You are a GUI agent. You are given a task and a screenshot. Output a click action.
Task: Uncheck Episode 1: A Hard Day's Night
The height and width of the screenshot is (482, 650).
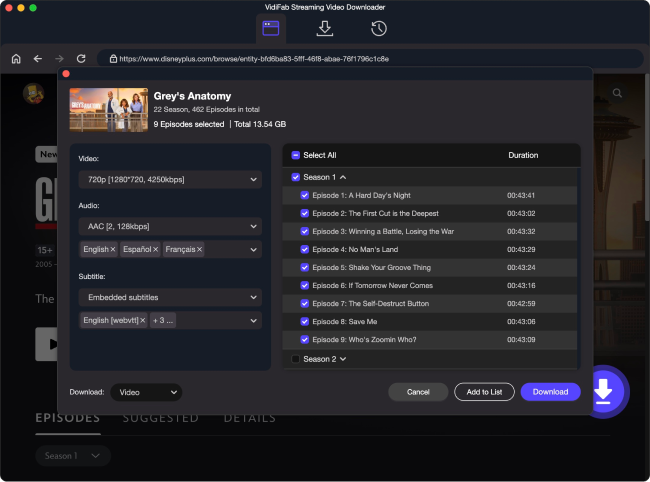[x=305, y=195]
